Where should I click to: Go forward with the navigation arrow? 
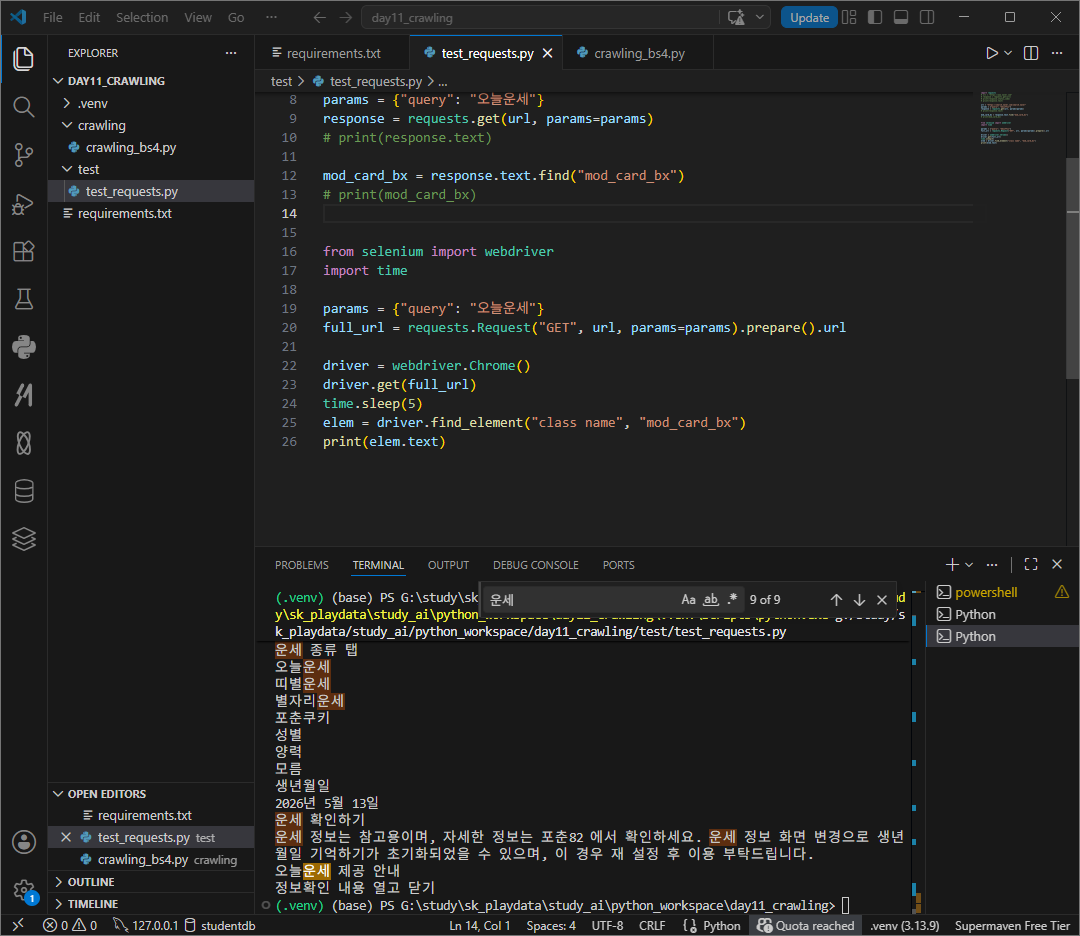(x=346, y=17)
